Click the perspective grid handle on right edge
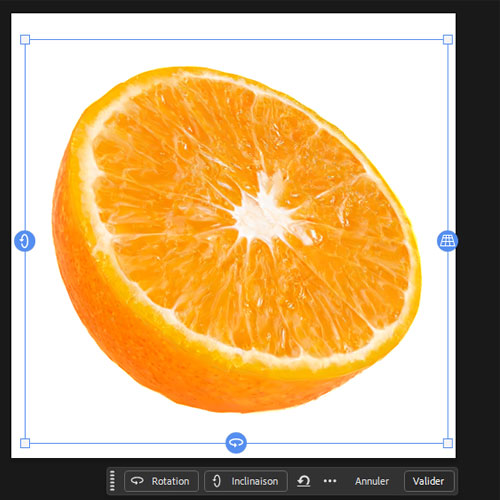The height and width of the screenshot is (500, 500). [447, 241]
